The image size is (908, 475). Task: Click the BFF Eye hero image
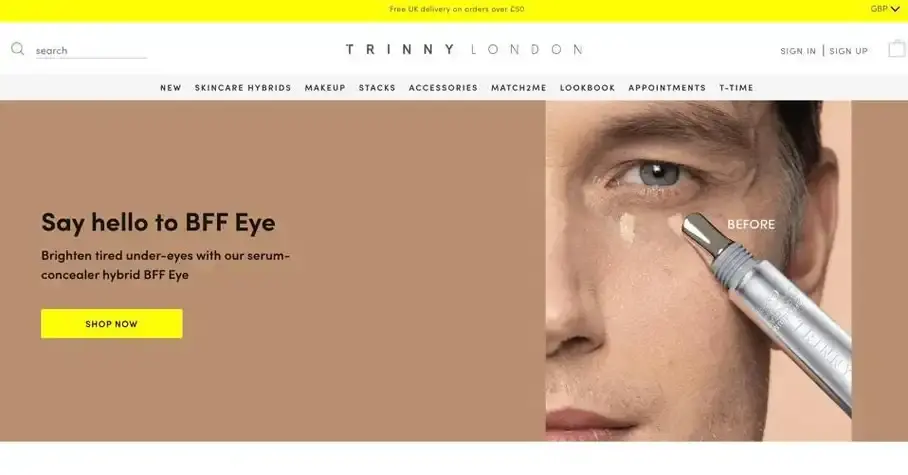[x=698, y=271]
